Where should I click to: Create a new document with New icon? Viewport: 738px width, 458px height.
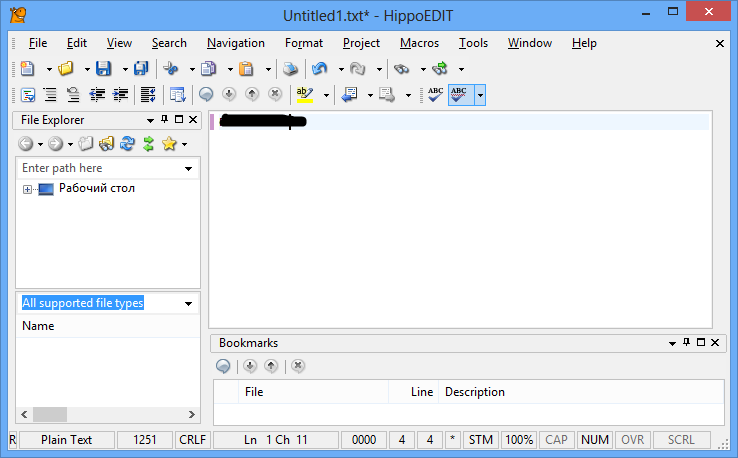pos(28,69)
